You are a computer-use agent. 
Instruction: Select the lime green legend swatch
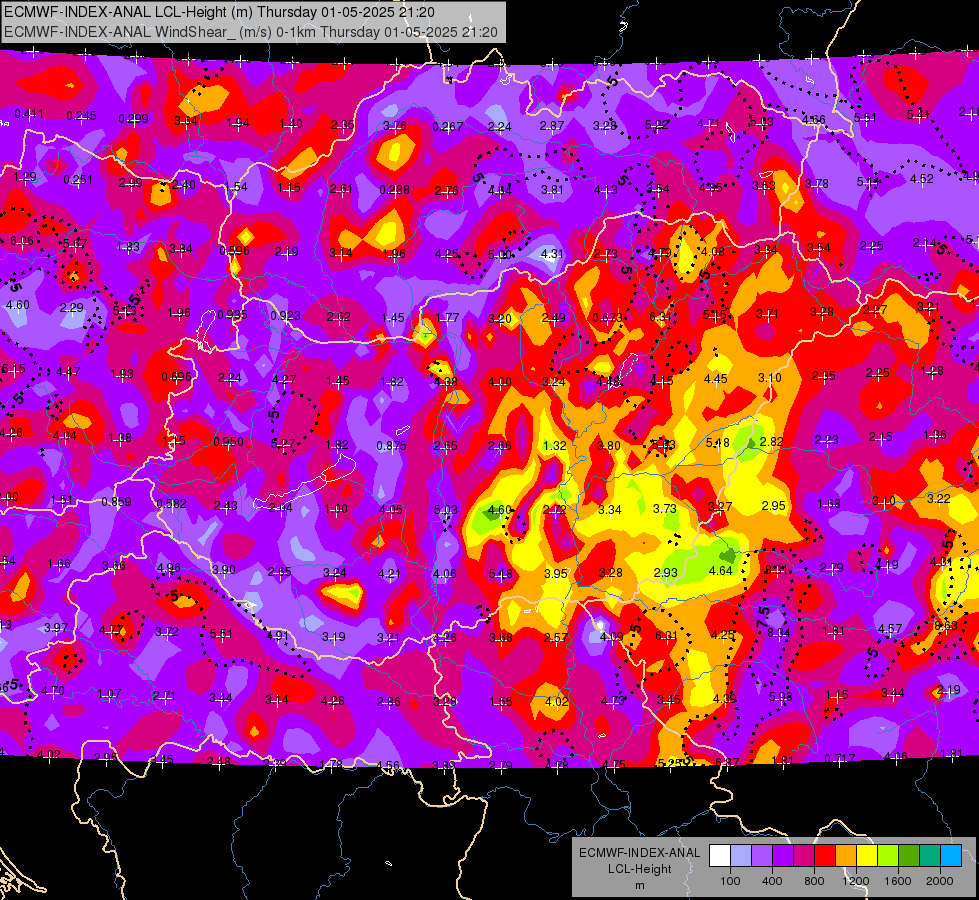(888, 856)
